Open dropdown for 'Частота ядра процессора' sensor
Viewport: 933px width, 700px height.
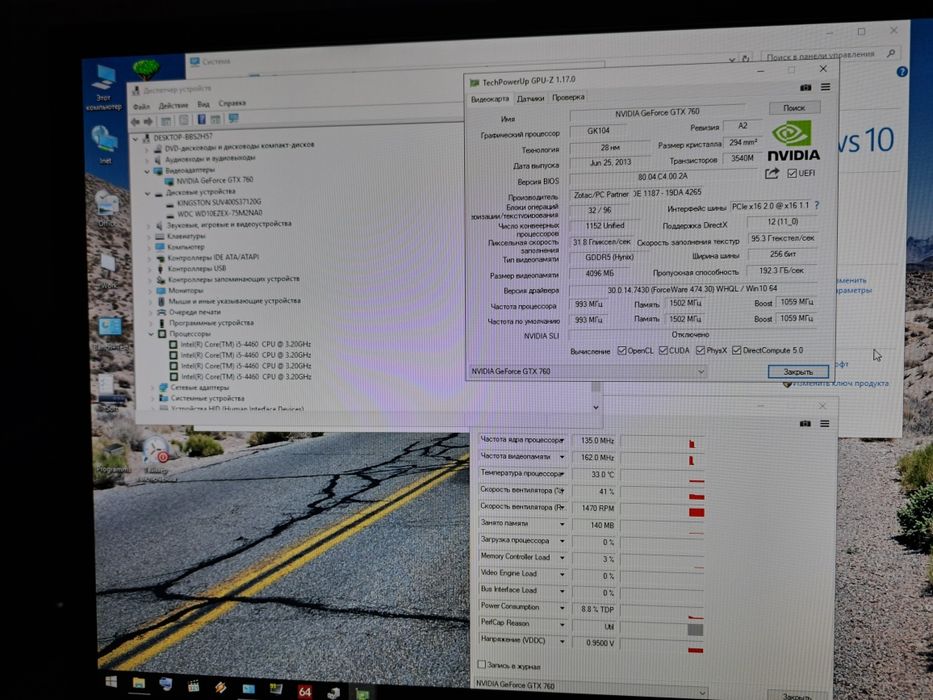(562, 440)
